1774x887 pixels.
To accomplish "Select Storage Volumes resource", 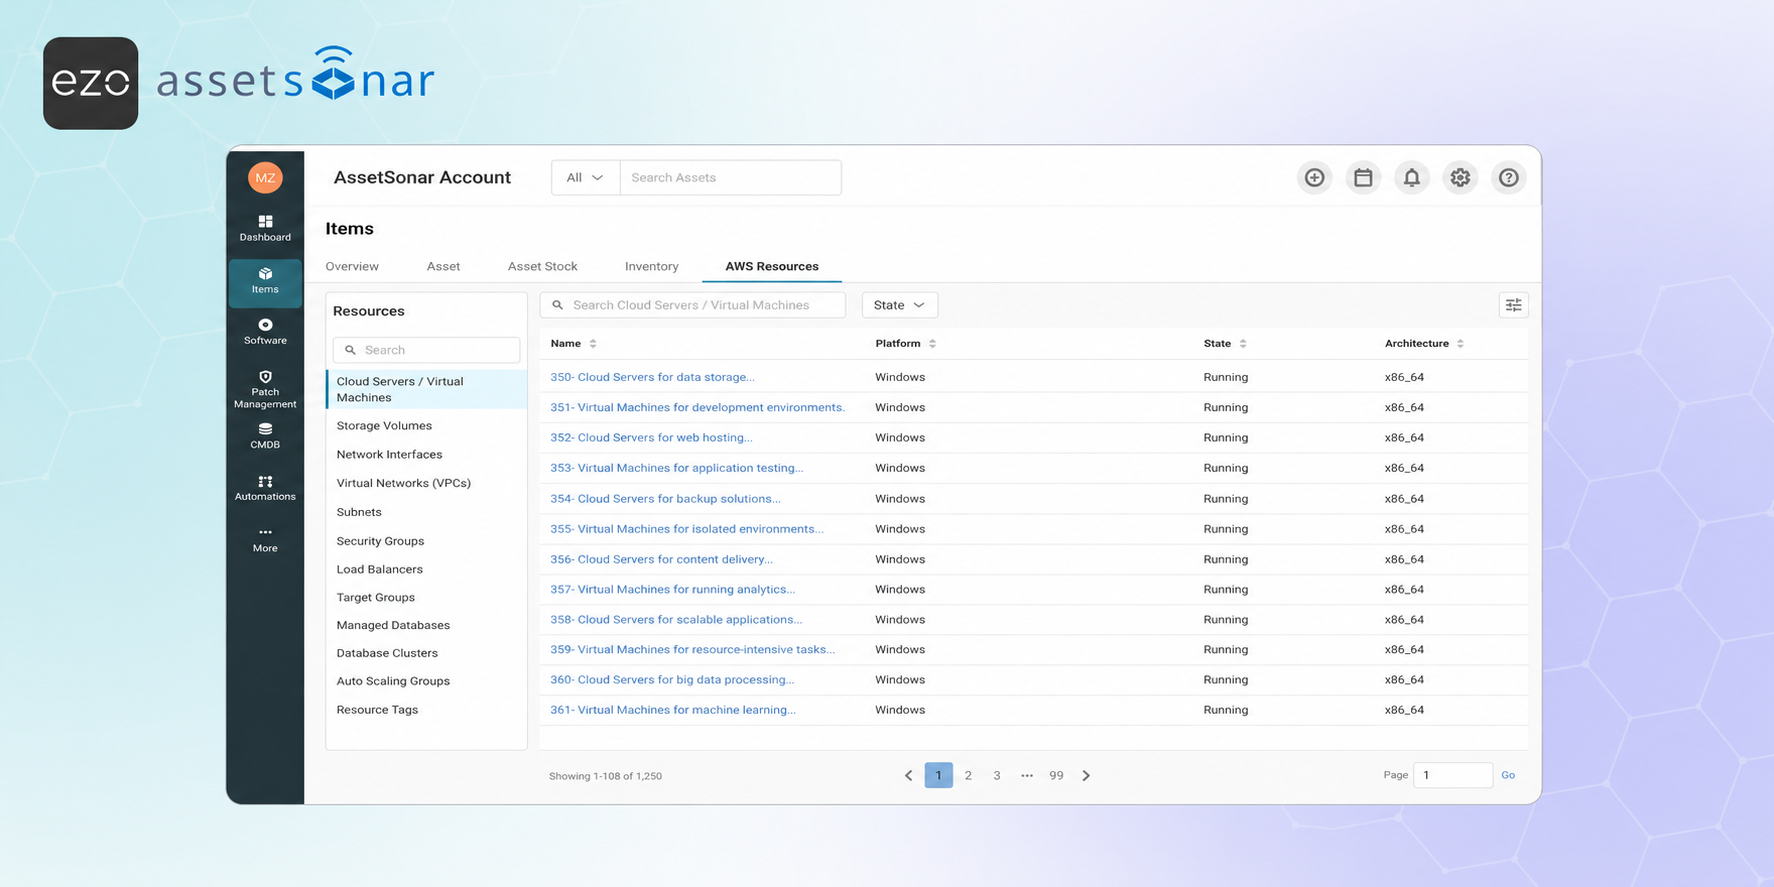I will tap(384, 425).
